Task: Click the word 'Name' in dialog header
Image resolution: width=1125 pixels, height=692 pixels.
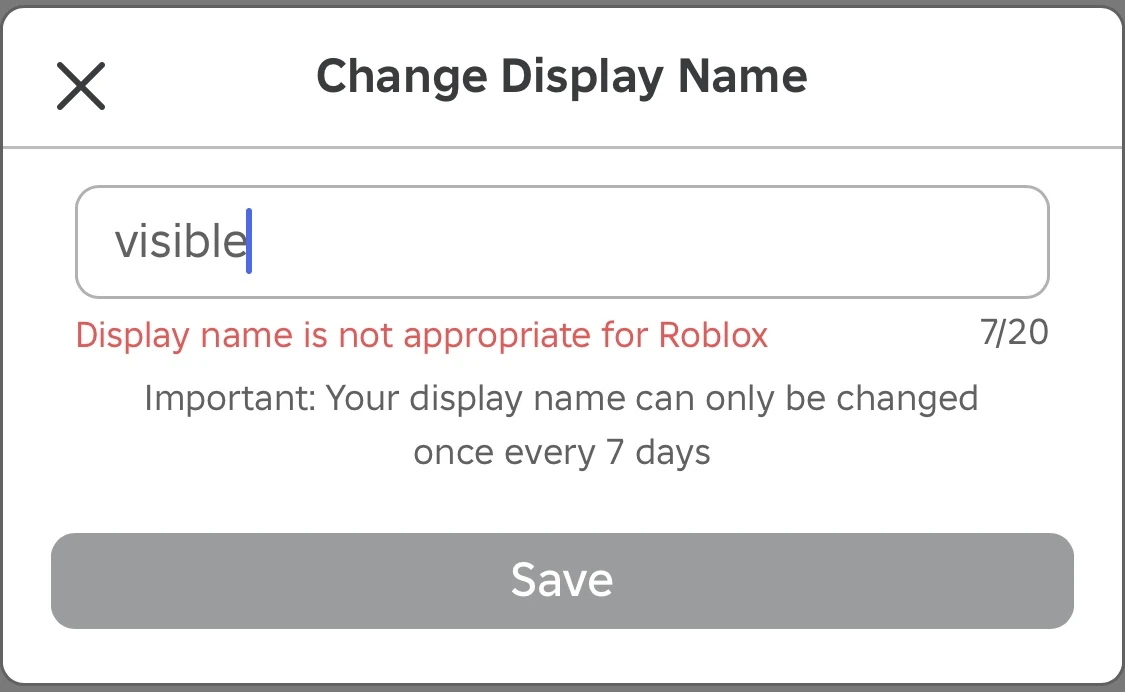Action: click(x=741, y=76)
